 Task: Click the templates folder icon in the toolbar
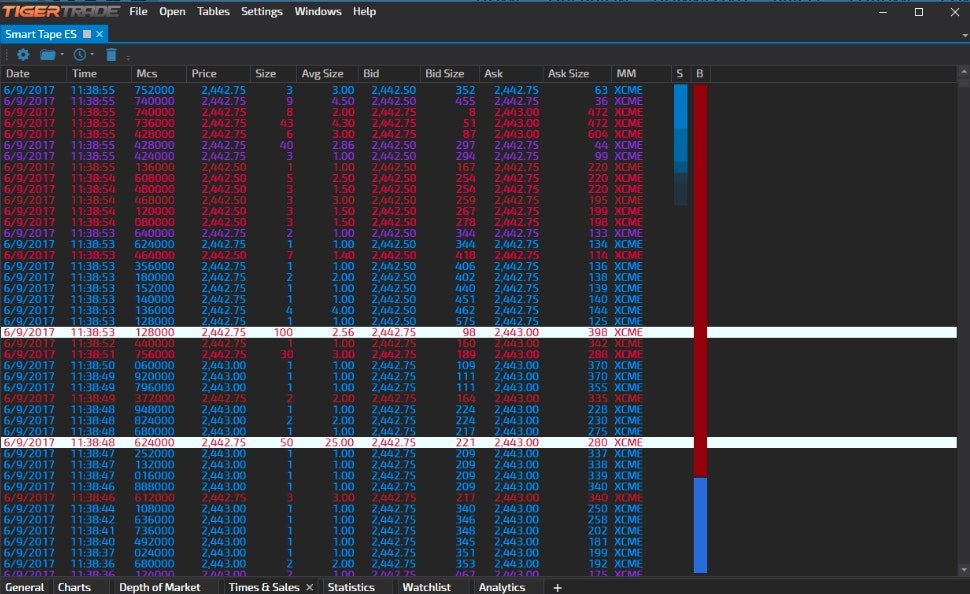(48, 55)
